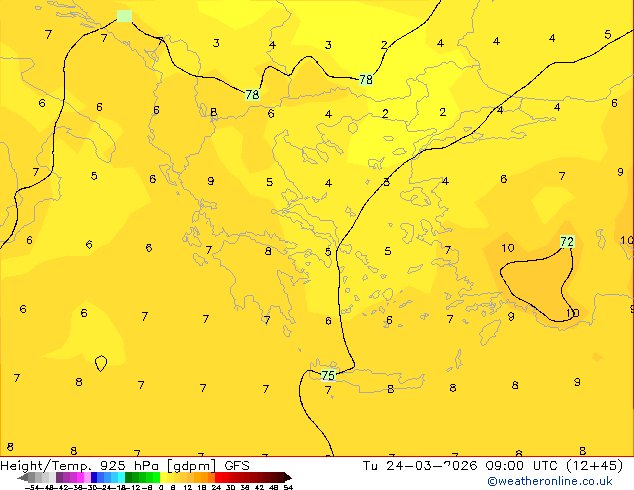Click the 72 contour height label

click(567, 242)
